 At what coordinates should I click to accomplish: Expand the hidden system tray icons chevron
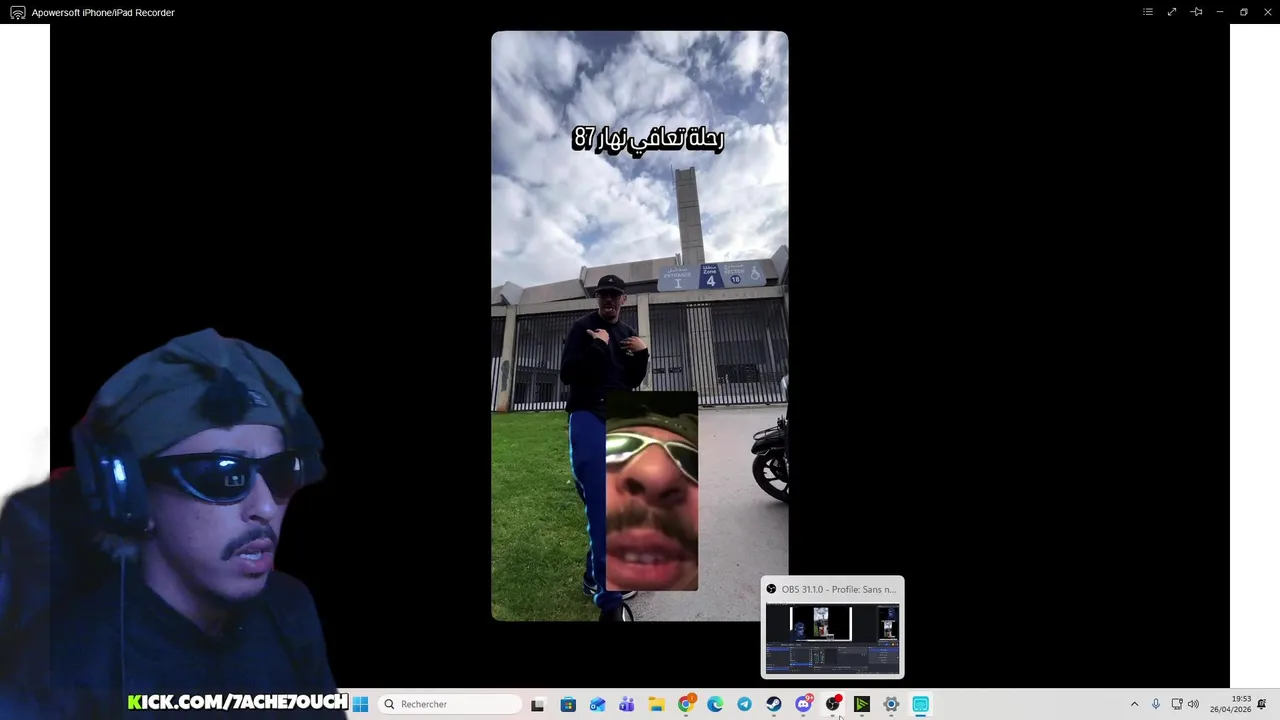click(x=1134, y=704)
